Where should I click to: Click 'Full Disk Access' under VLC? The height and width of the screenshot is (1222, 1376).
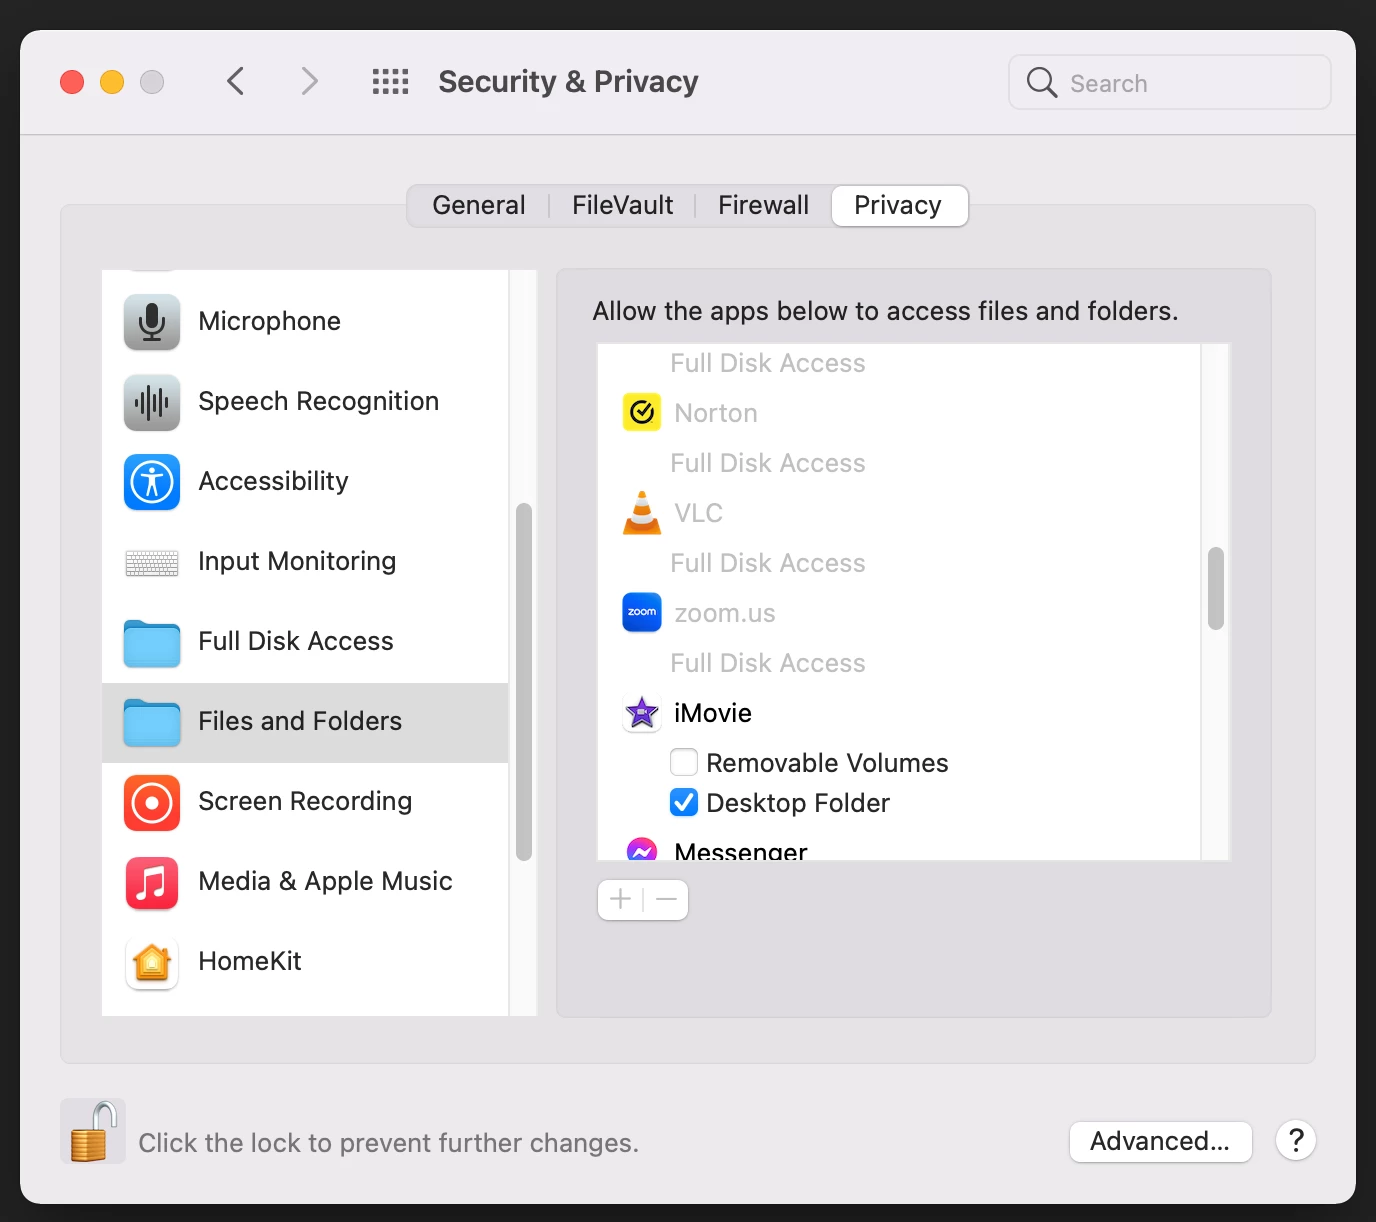pos(768,563)
